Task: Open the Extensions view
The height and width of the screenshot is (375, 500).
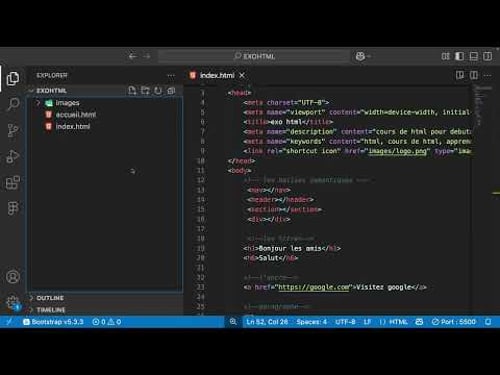Action: tap(13, 182)
